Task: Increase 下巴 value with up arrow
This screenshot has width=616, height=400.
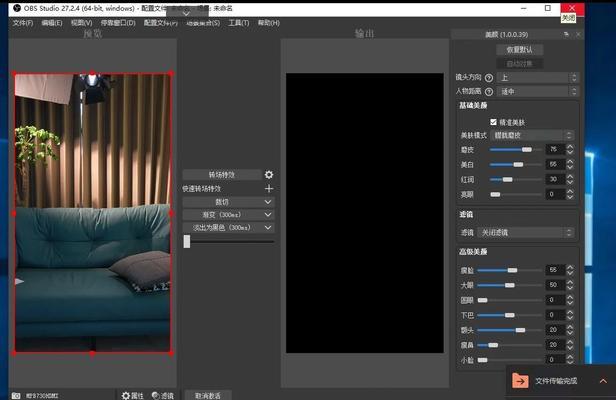Action: pos(570,312)
